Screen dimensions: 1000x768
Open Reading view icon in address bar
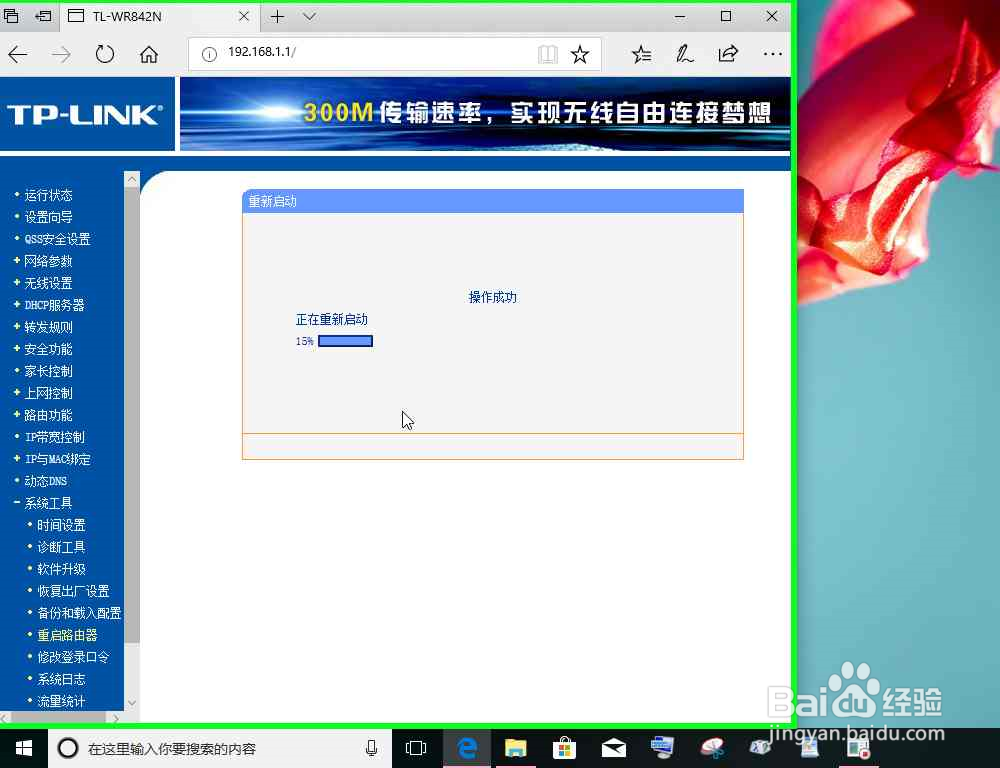(x=548, y=54)
